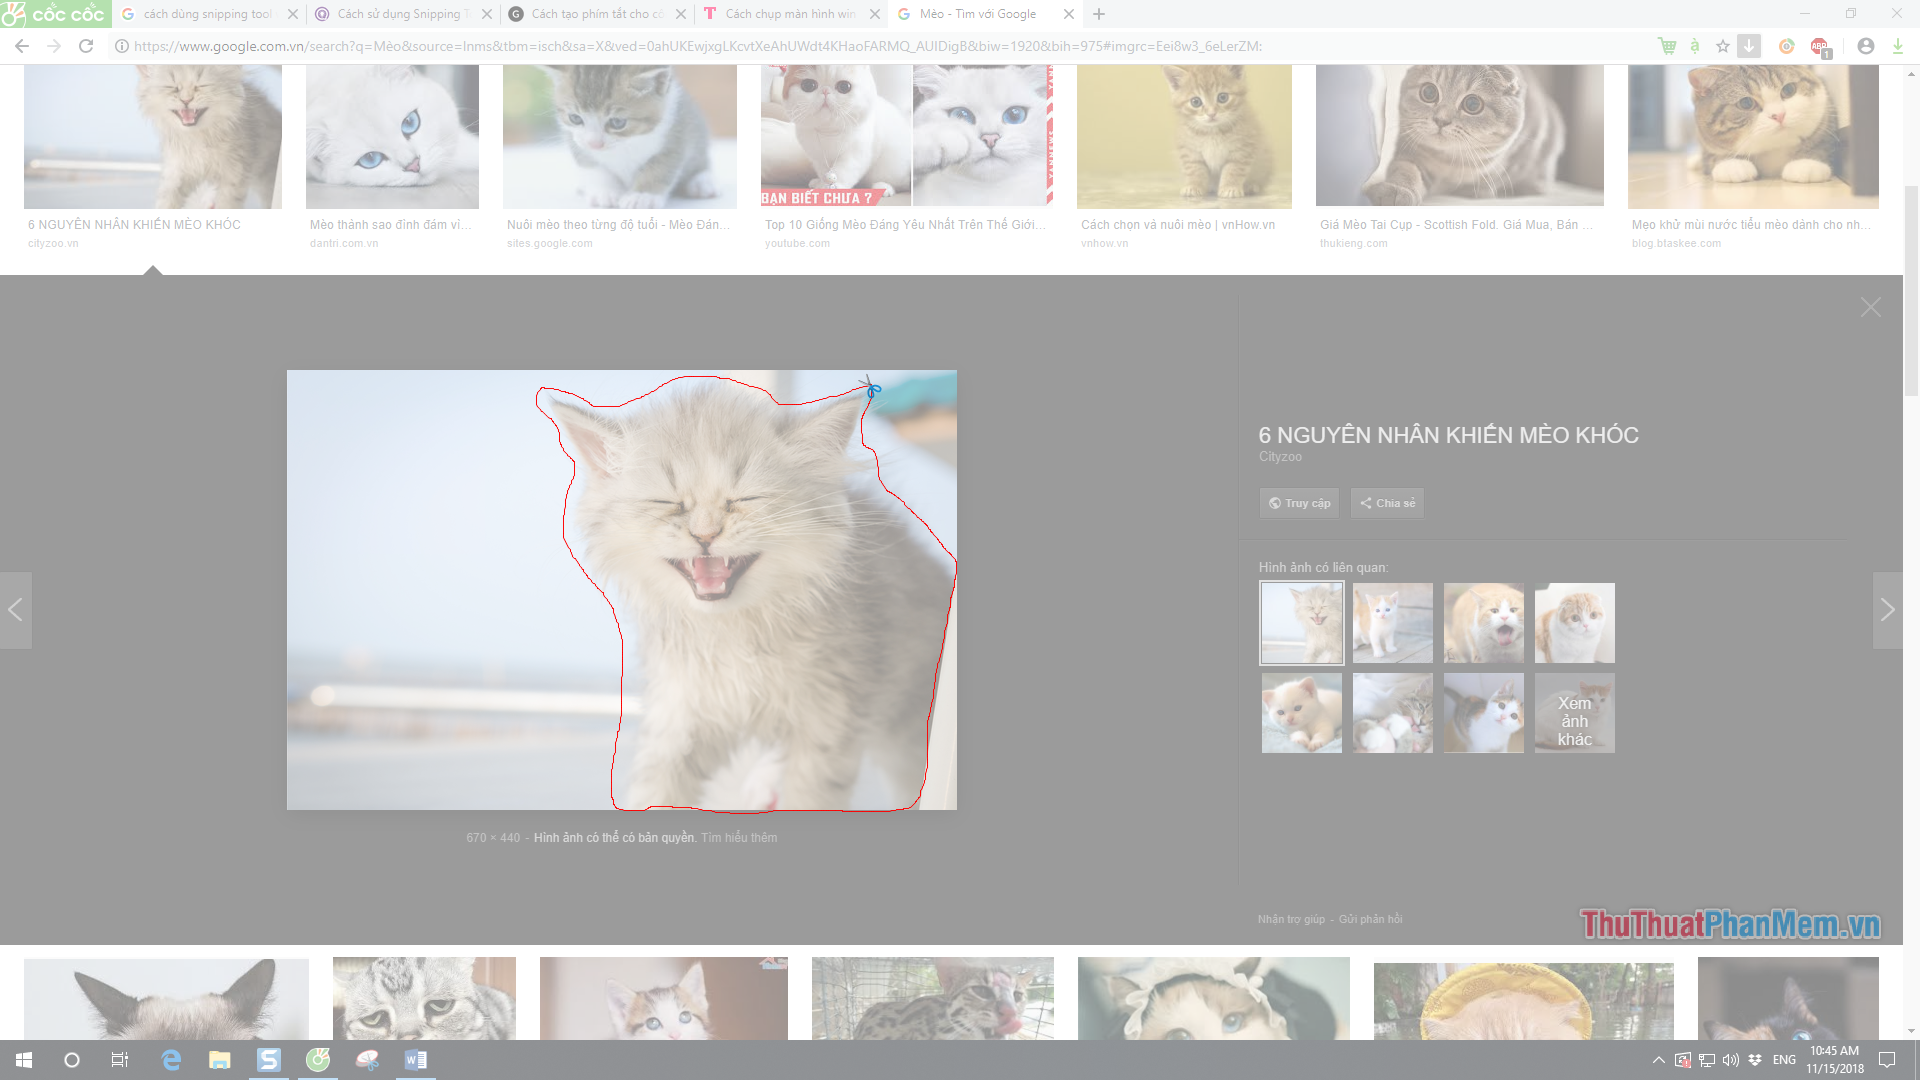Screen dimensions: 1920x1080
Task: Open Word from the taskbar
Action: tap(416, 1060)
